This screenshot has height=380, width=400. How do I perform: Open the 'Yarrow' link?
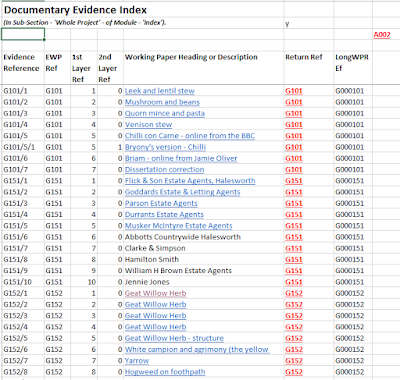tap(137, 361)
